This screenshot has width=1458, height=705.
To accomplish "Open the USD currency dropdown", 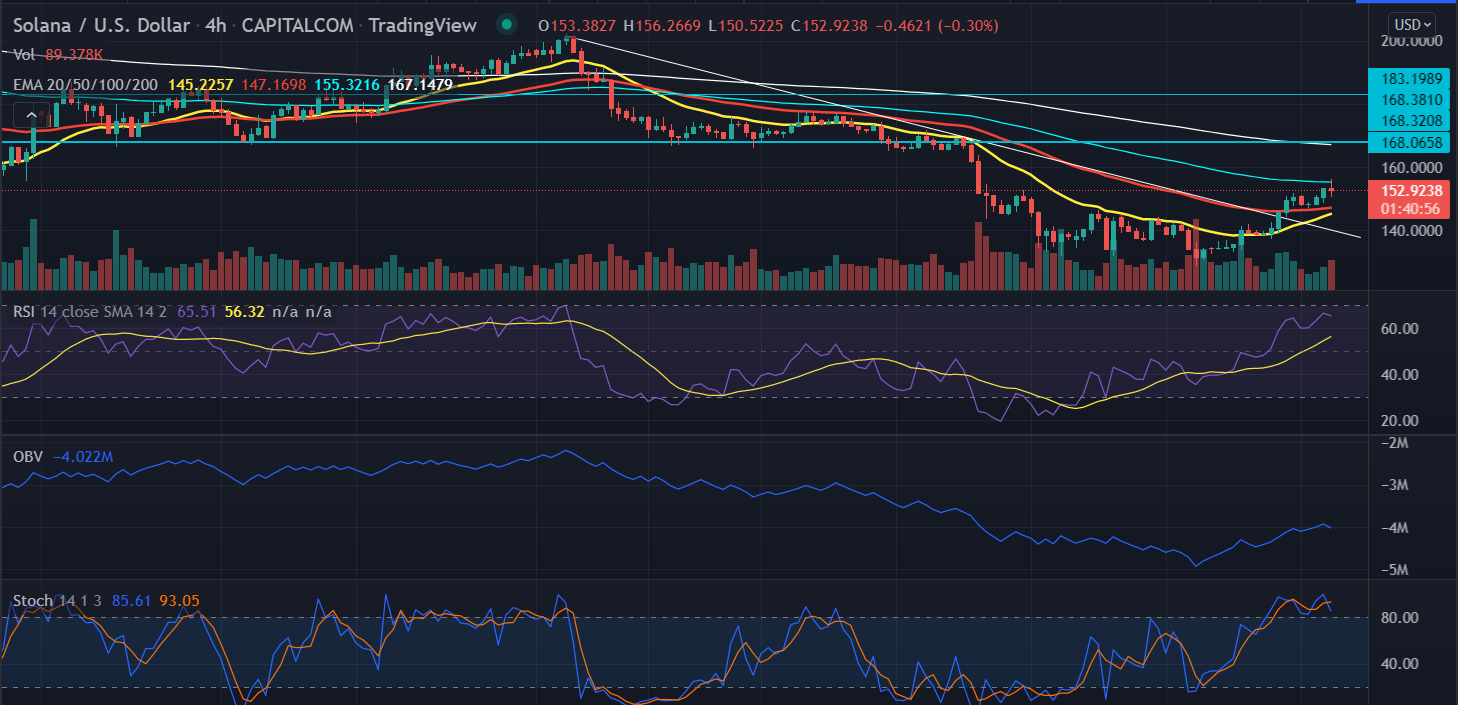I will (x=1411, y=24).
